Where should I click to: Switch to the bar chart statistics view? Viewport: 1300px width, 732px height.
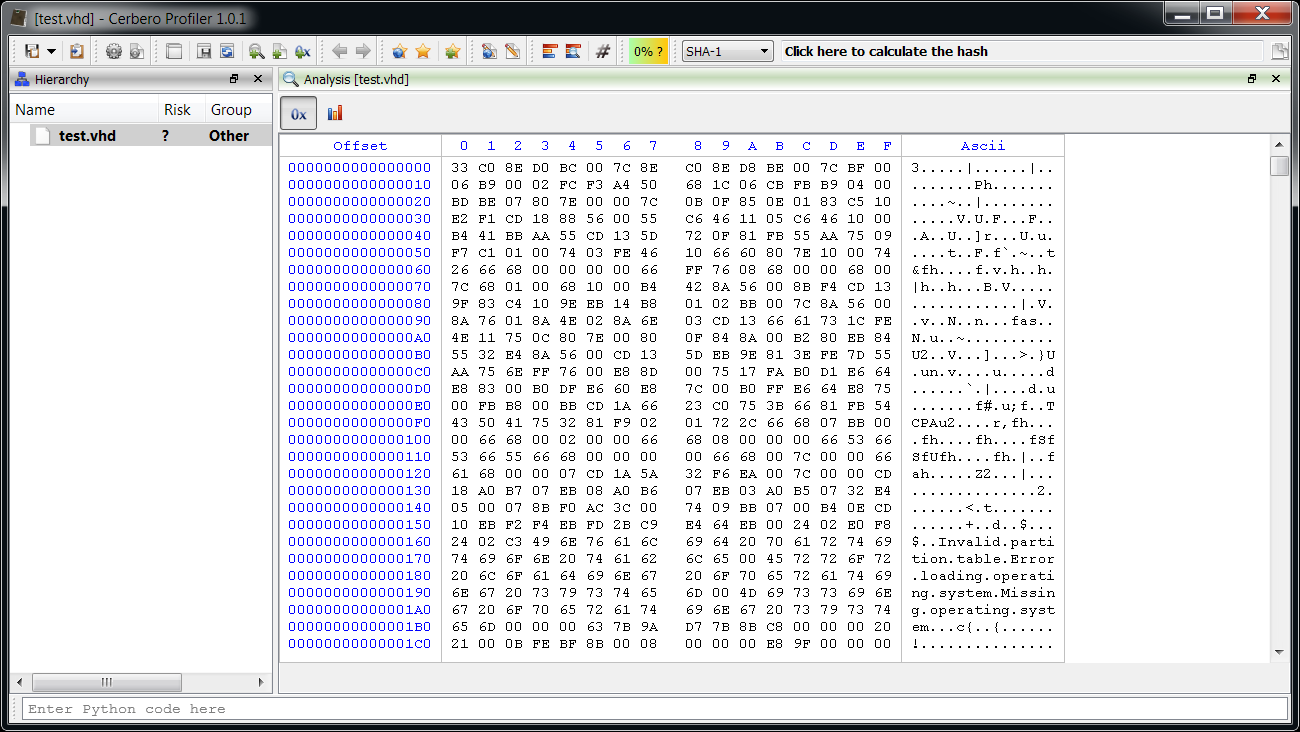[335, 113]
